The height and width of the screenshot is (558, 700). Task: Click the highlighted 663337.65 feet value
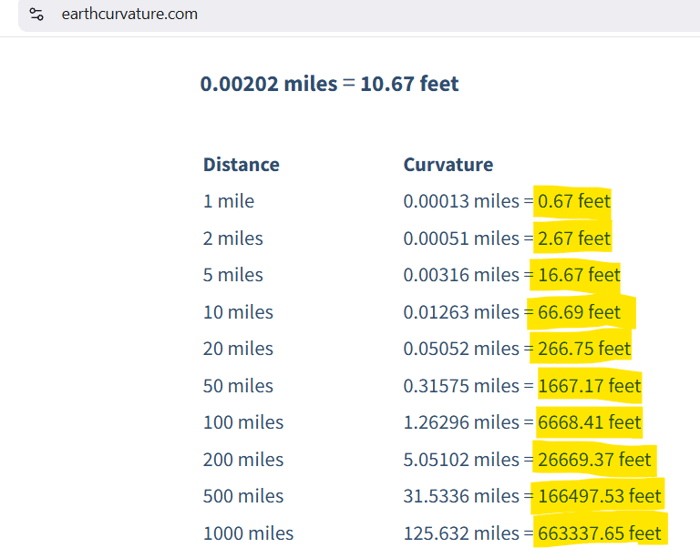599,533
